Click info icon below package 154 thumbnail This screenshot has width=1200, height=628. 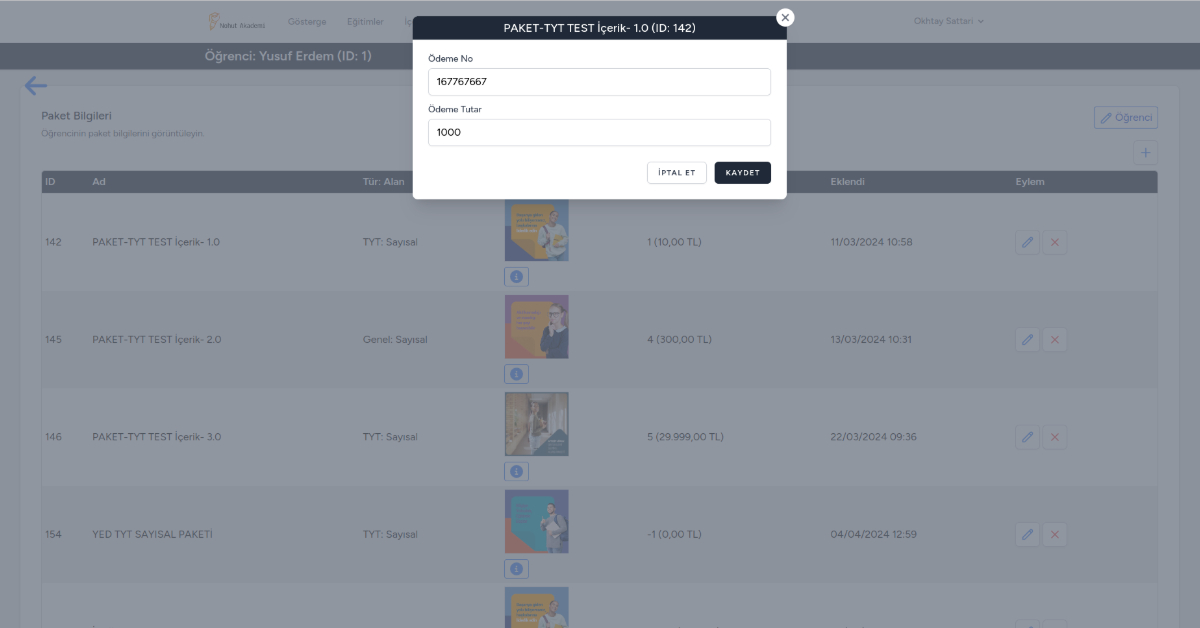pos(516,569)
